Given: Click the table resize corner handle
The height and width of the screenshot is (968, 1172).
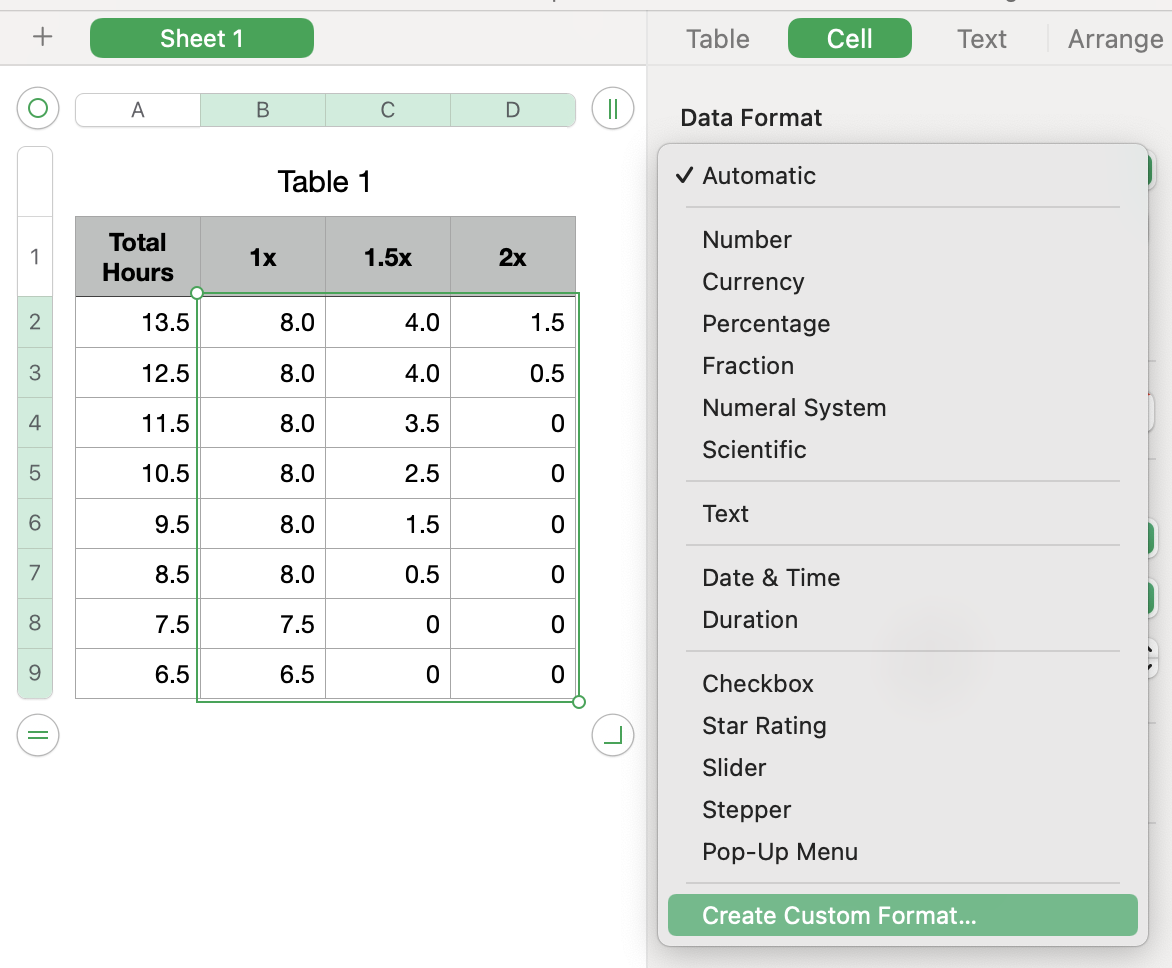Looking at the screenshot, I should pyautogui.click(x=613, y=736).
